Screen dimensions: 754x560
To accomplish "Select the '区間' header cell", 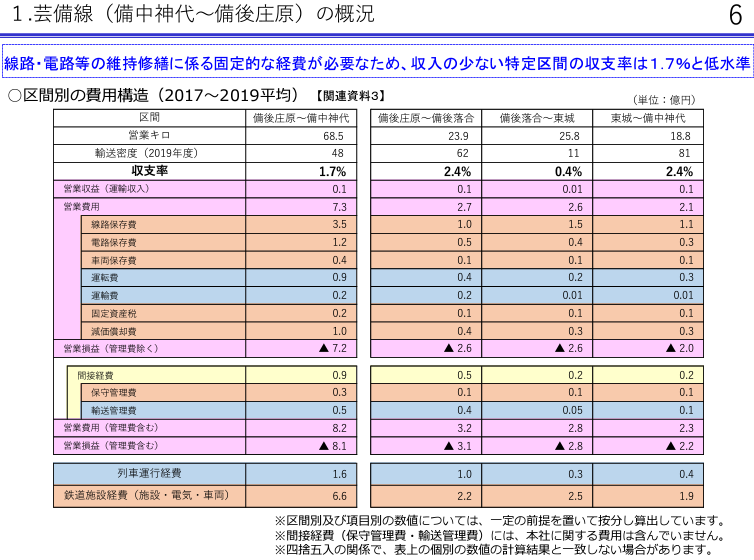I will pos(149,118).
